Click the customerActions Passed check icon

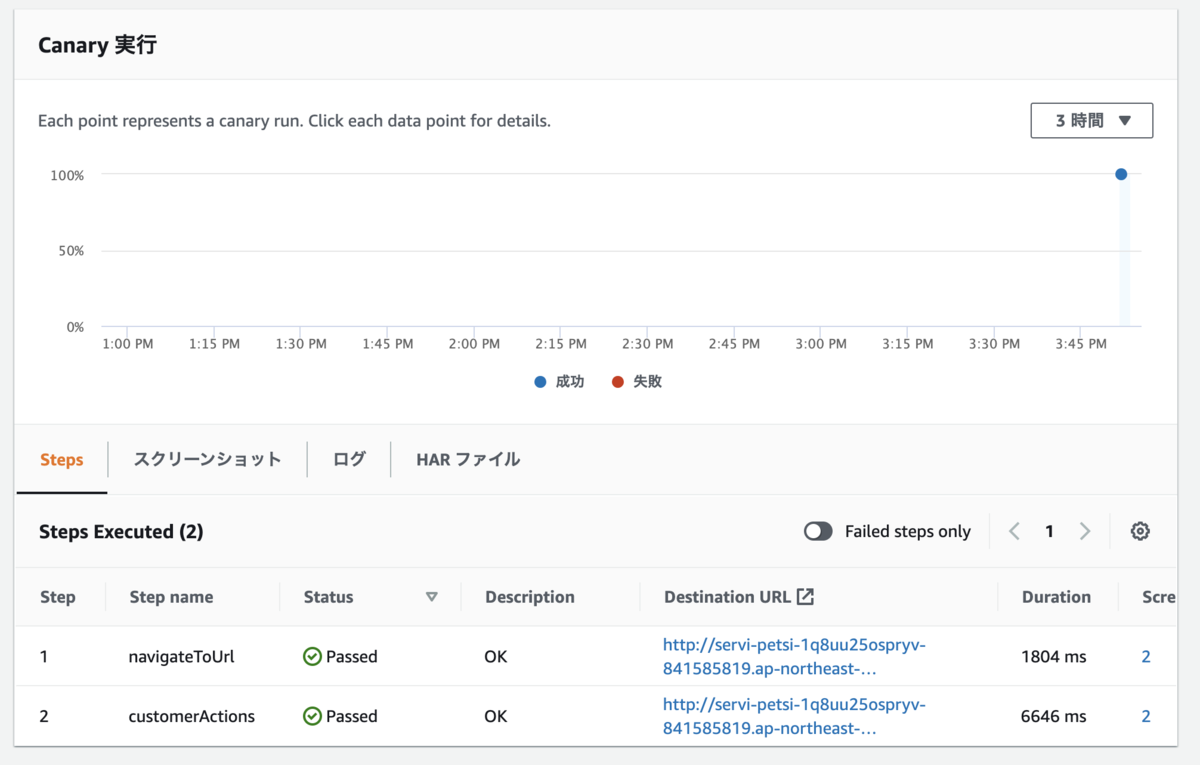(x=313, y=716)
